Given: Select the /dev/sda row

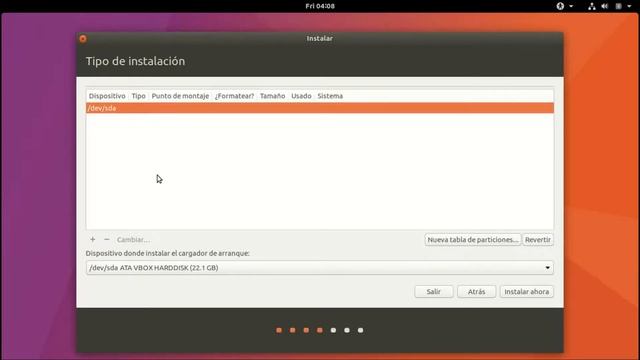Looking at the screenshot, I should click(320, 108).
